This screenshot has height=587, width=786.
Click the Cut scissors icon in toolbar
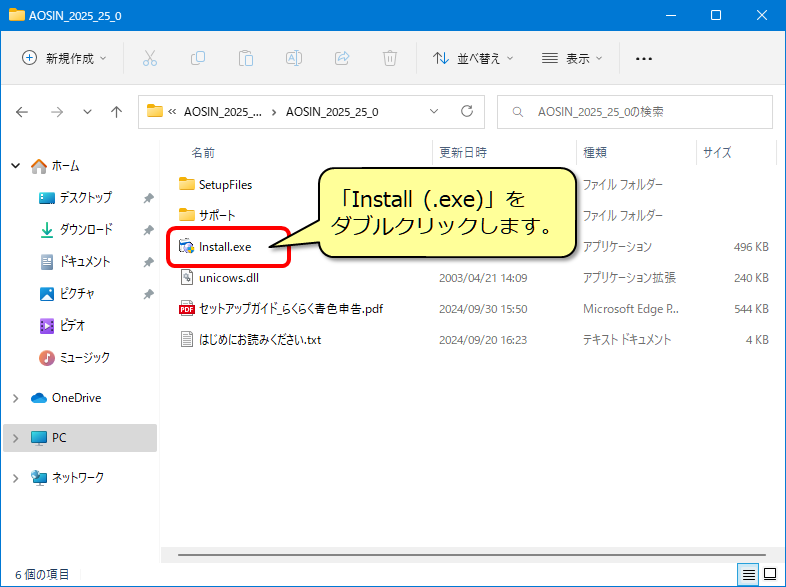[150, 58]
